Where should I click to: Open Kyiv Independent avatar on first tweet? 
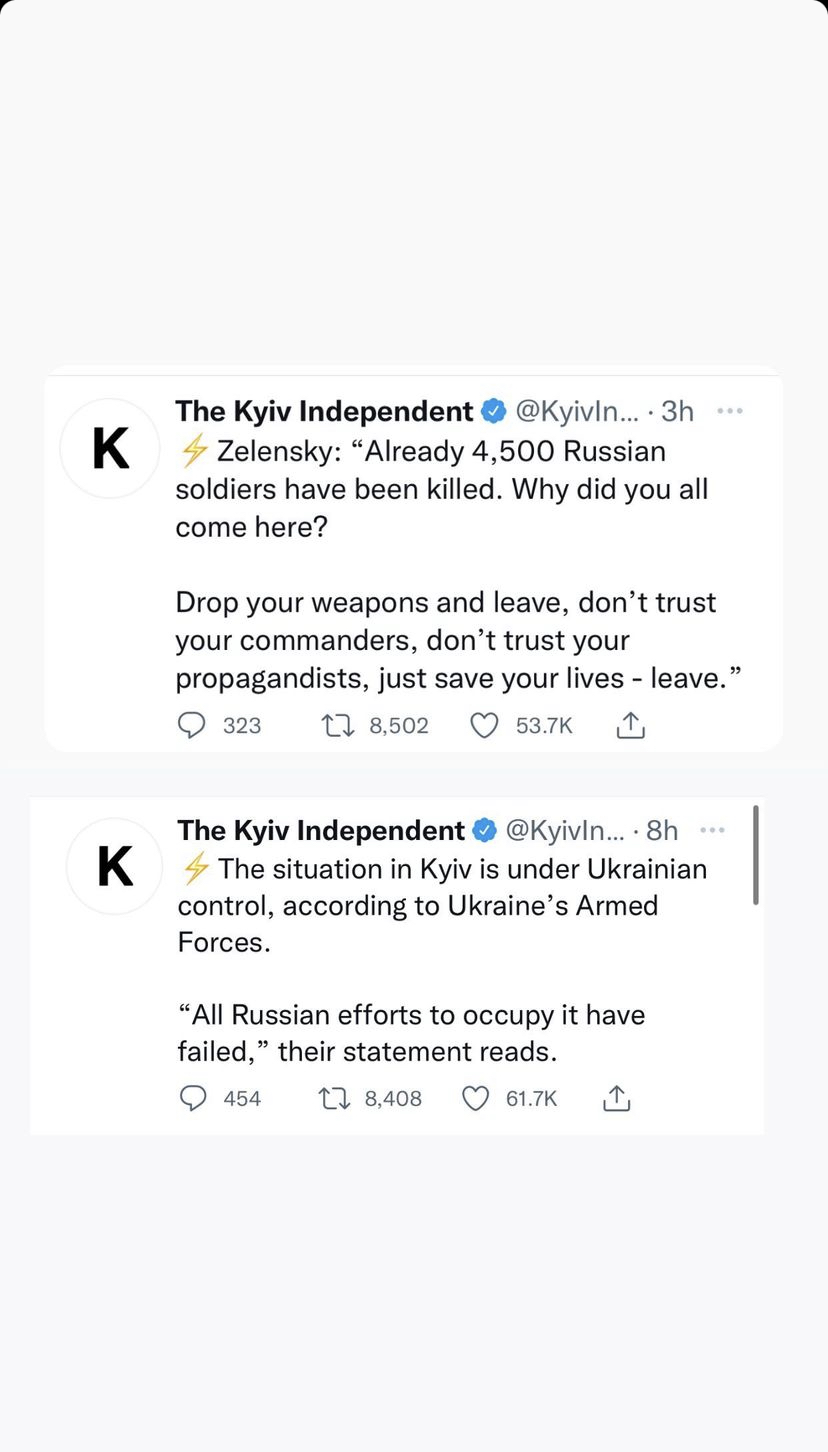[x=110, y=449]
